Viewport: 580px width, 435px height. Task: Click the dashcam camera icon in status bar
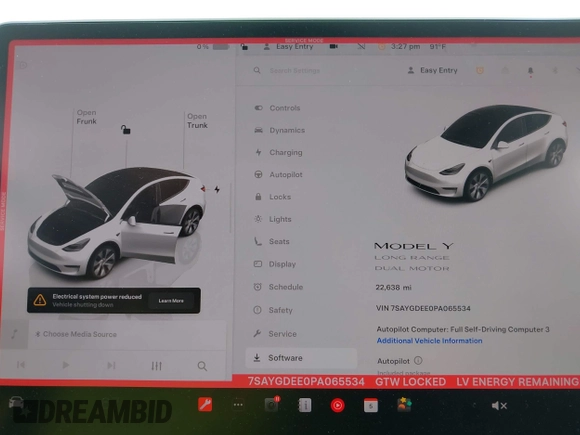tap(334, 47)
